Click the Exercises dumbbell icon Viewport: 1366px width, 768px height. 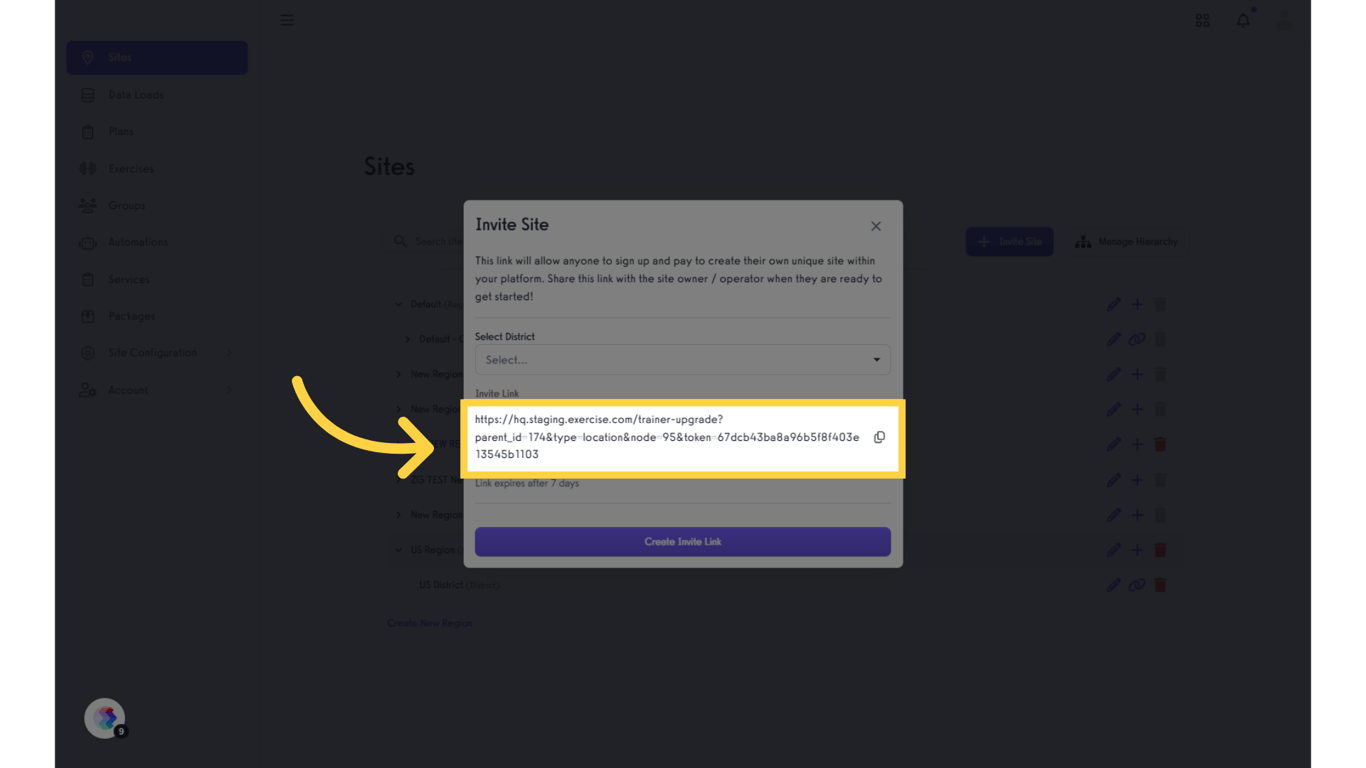click(x=88, y=168)
